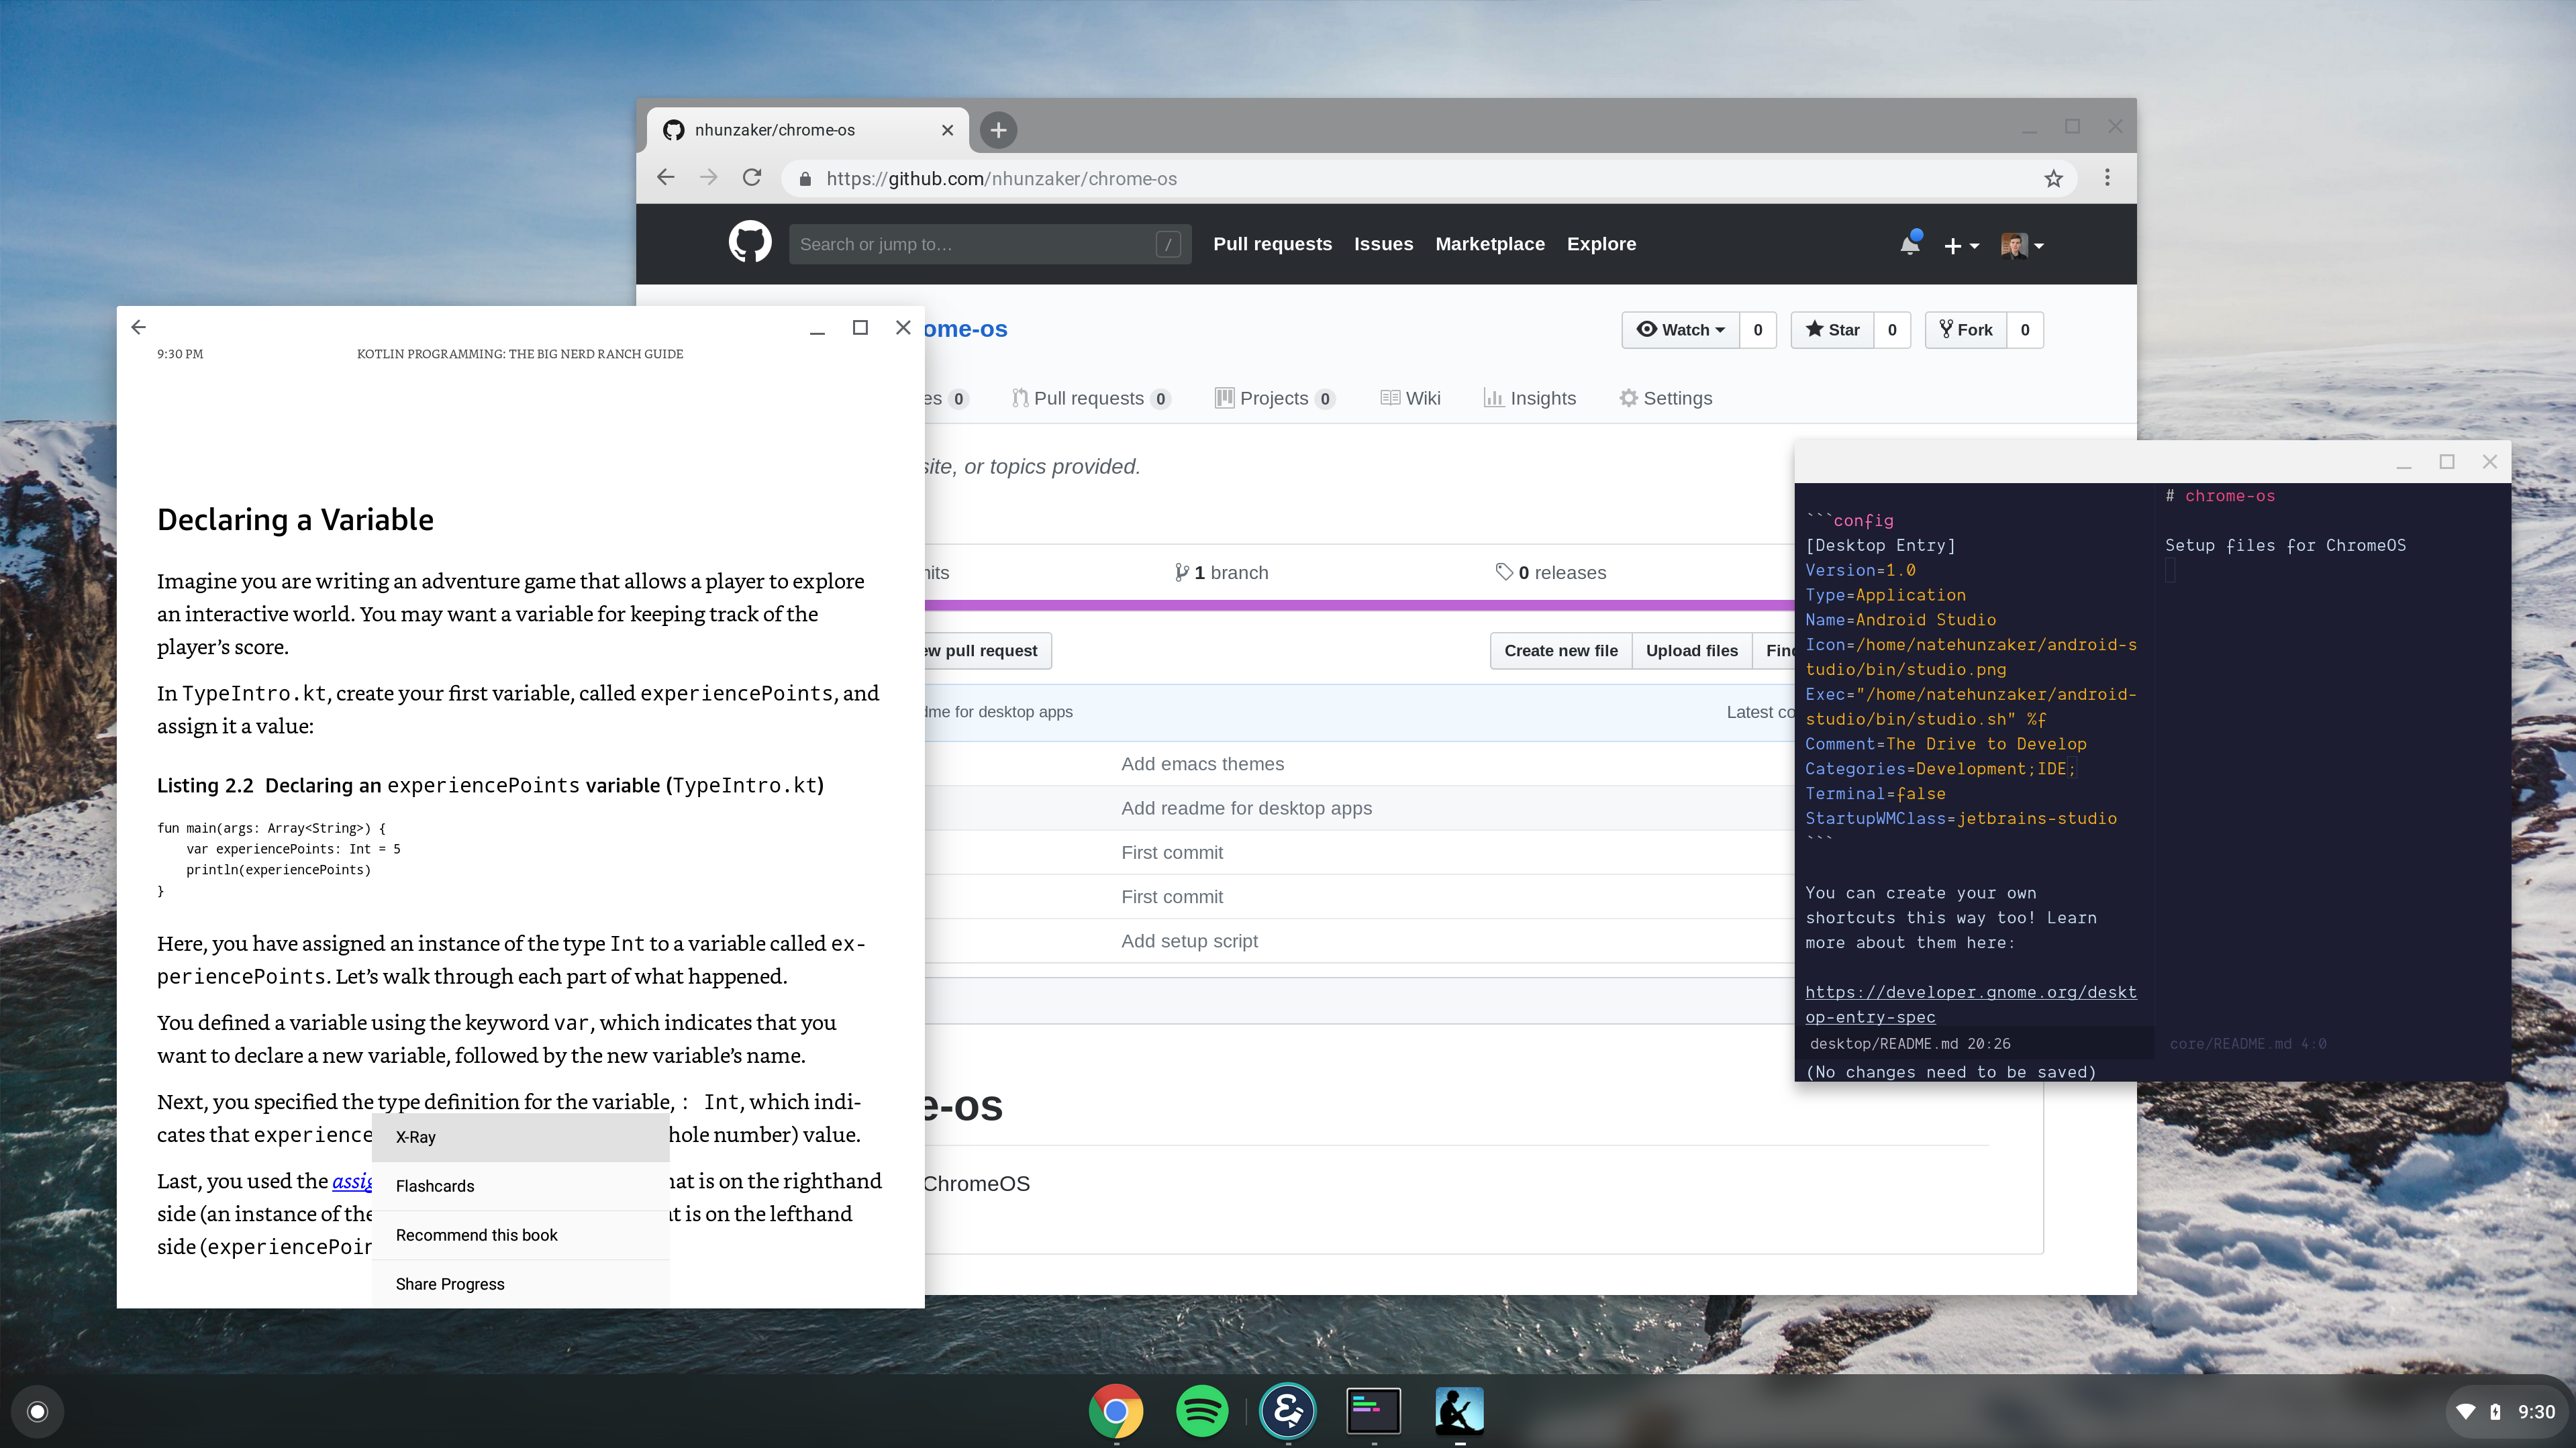This screenshot has height=1448, width=2576.
Task: Open the notifications bell icon
Action: 1909,244
